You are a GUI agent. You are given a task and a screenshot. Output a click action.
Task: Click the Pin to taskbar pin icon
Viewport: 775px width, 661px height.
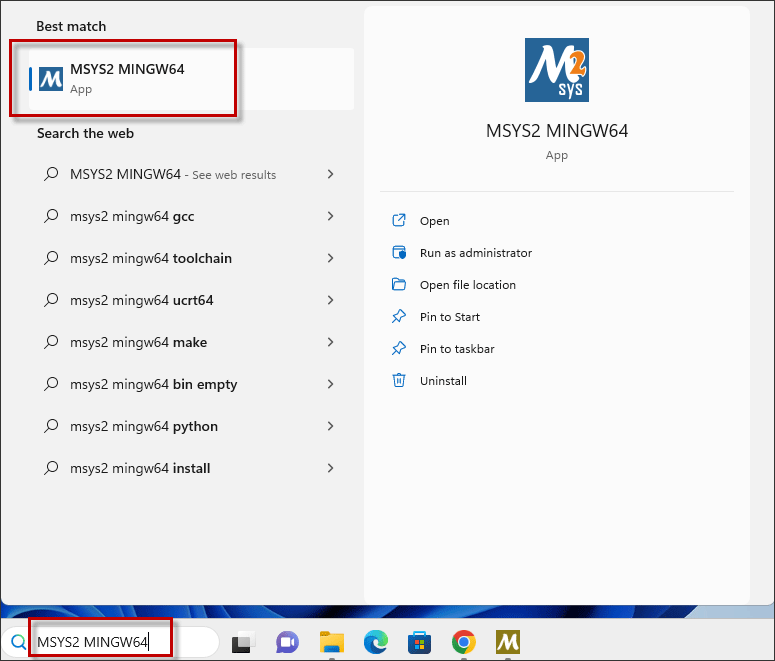tap(399, 348)
